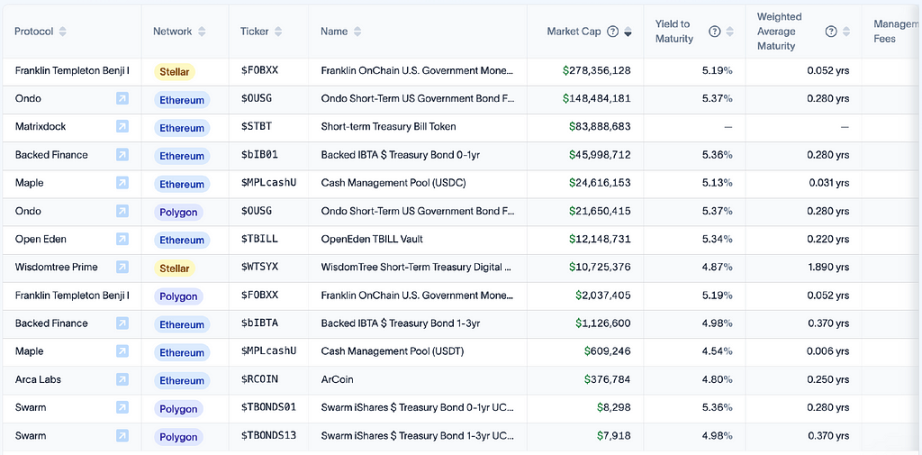Select Polygon badge in $FOBXX $2,037,405 row
This screenshot has height=455, width=922.
tap(178, 296)
